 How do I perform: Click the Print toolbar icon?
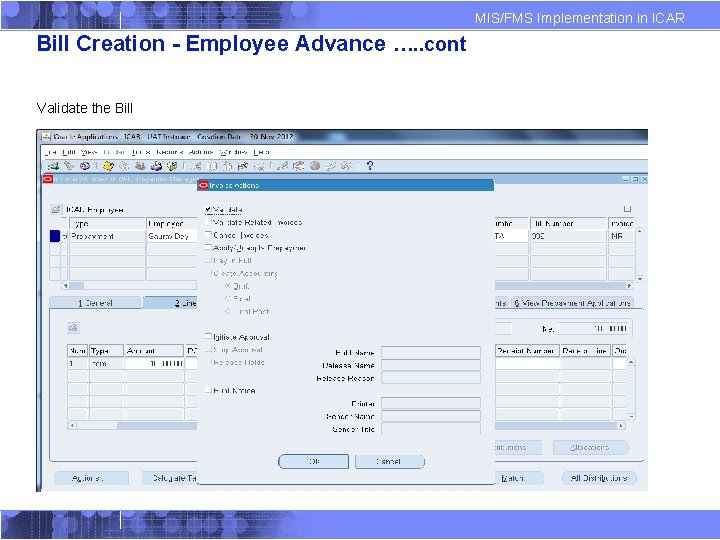click(157, 166)
